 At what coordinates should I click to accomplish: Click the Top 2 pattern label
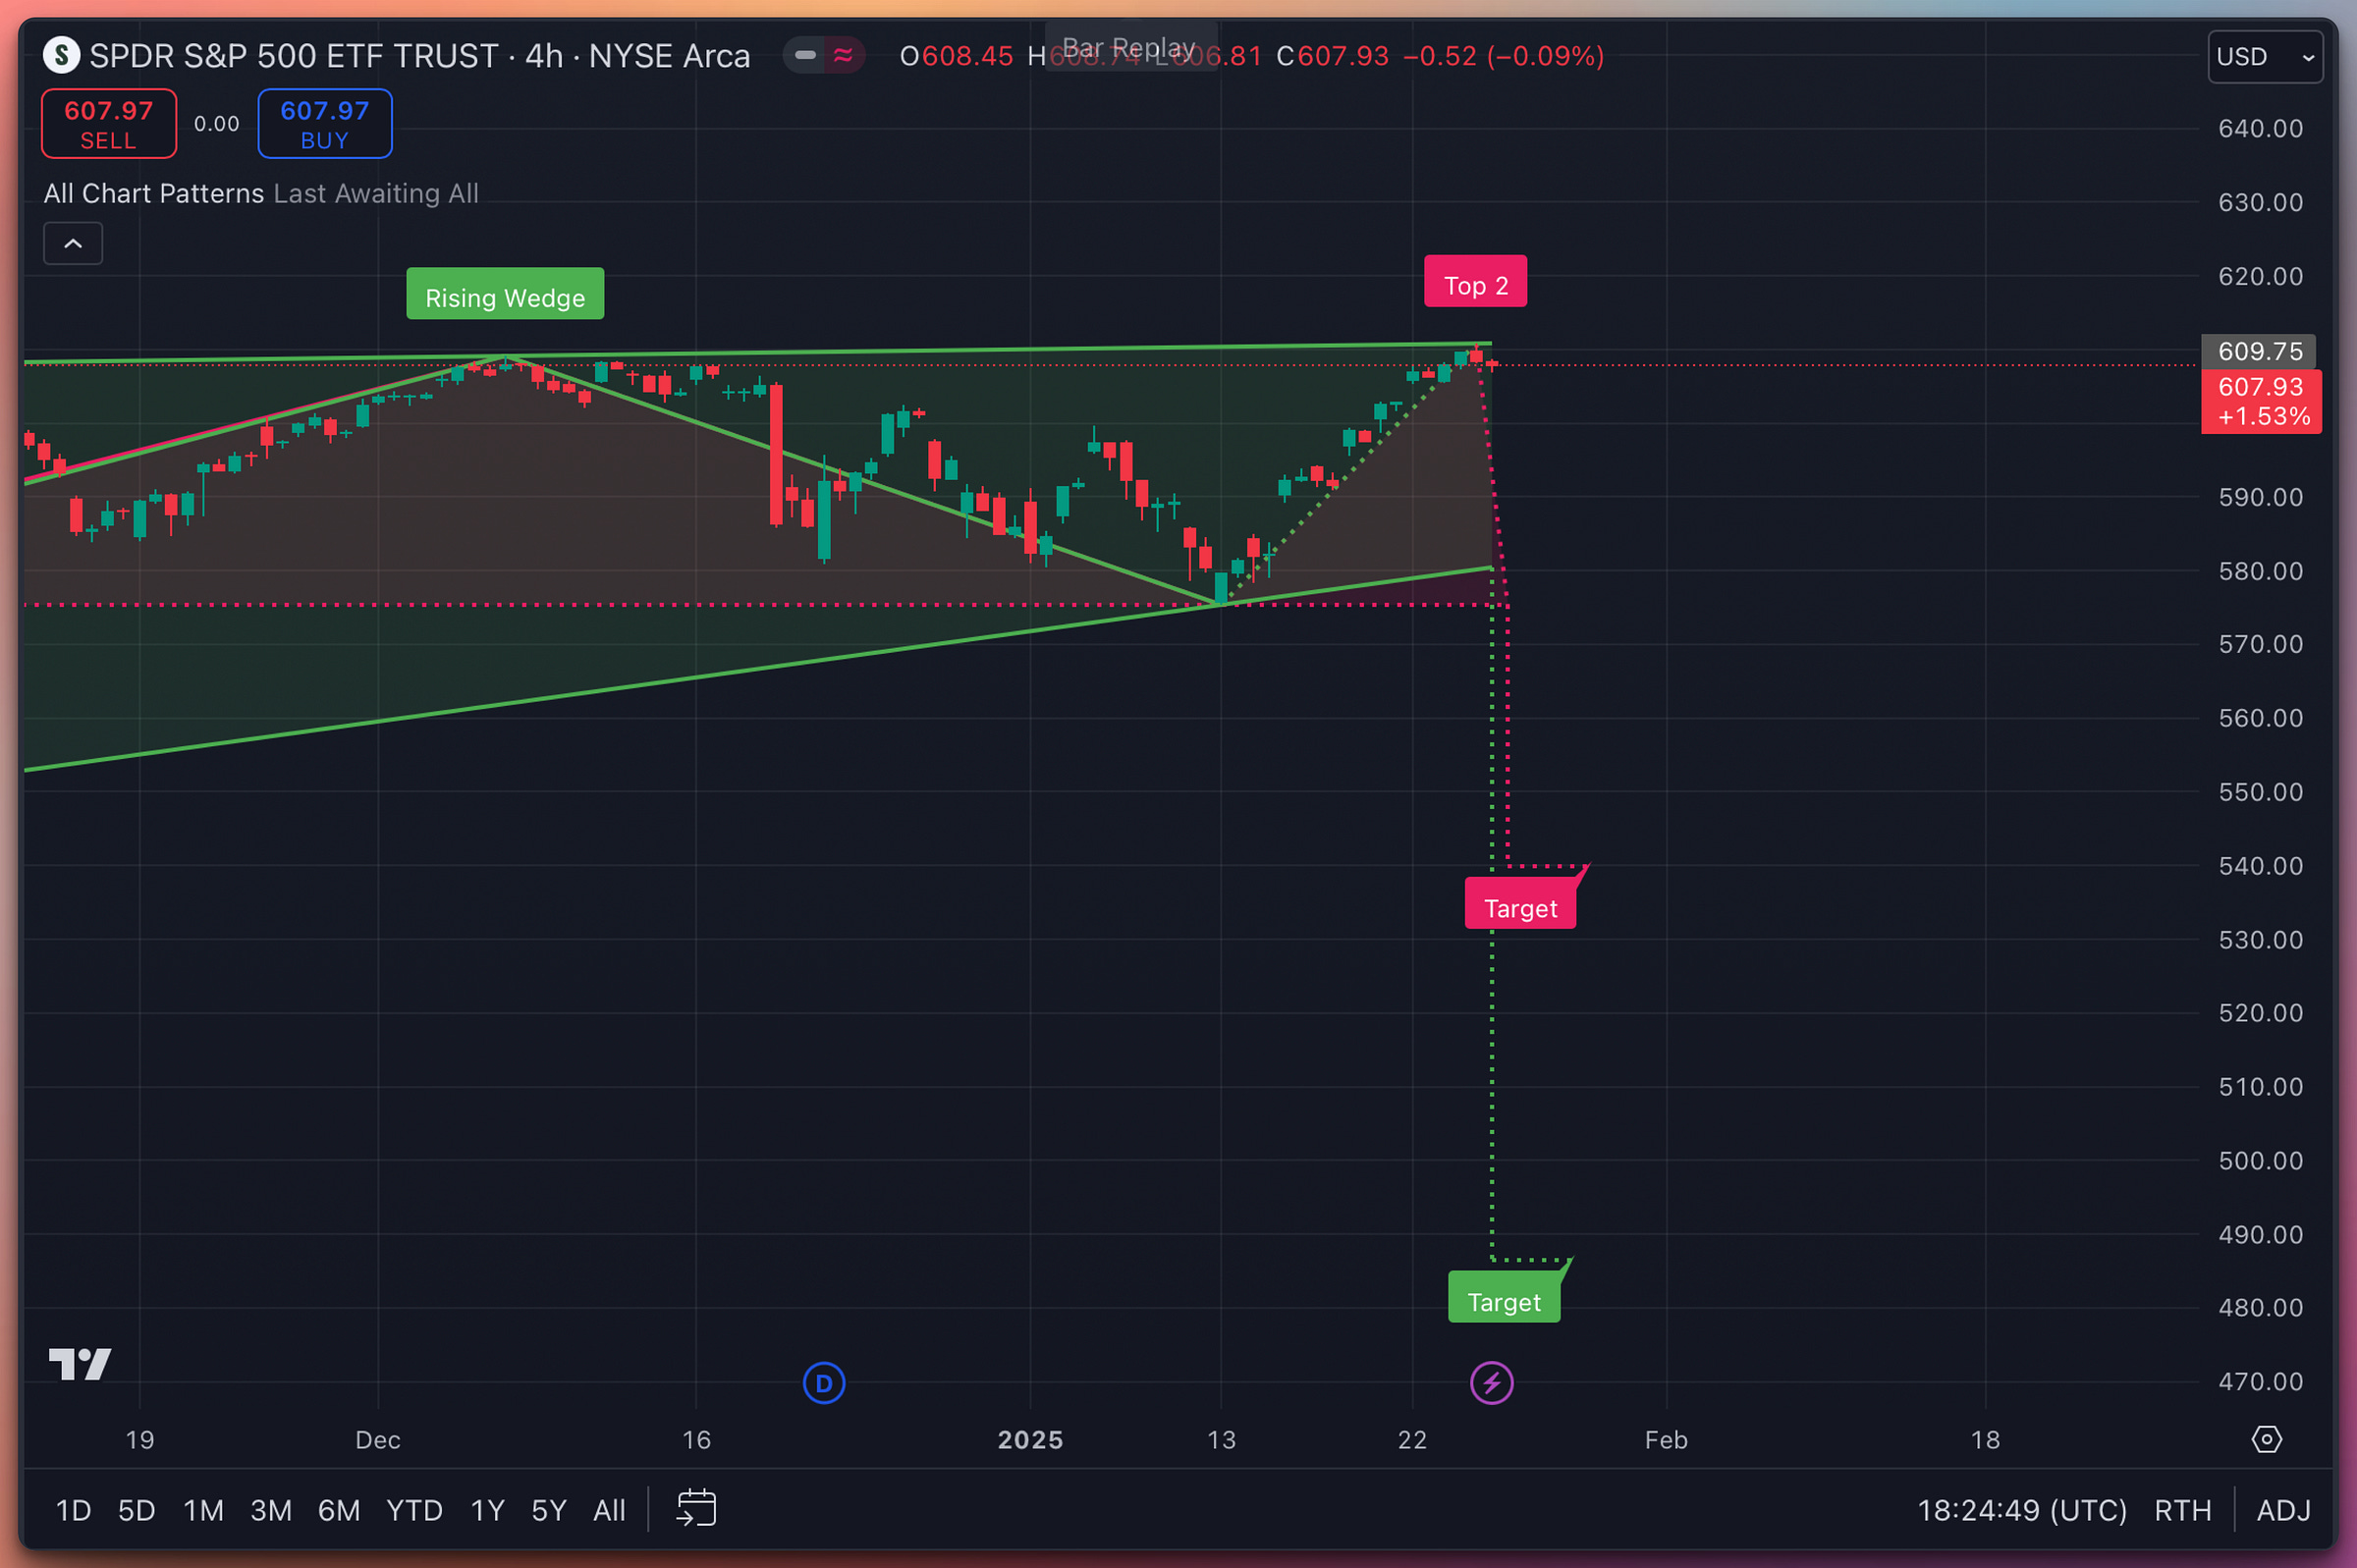pos(1475,282)
